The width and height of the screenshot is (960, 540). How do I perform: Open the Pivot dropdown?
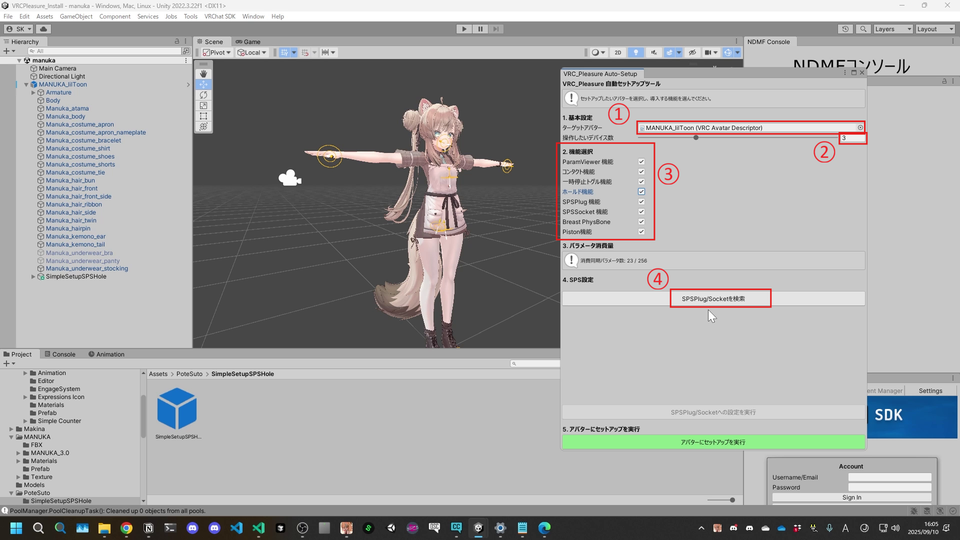coord(217,53)
